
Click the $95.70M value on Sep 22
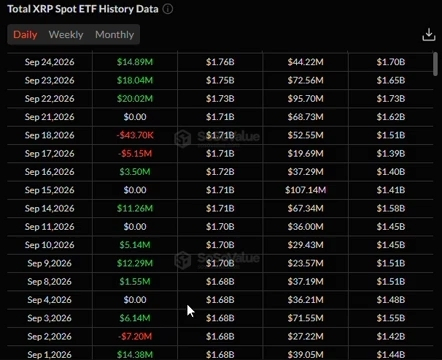click(x=305, y=99)
